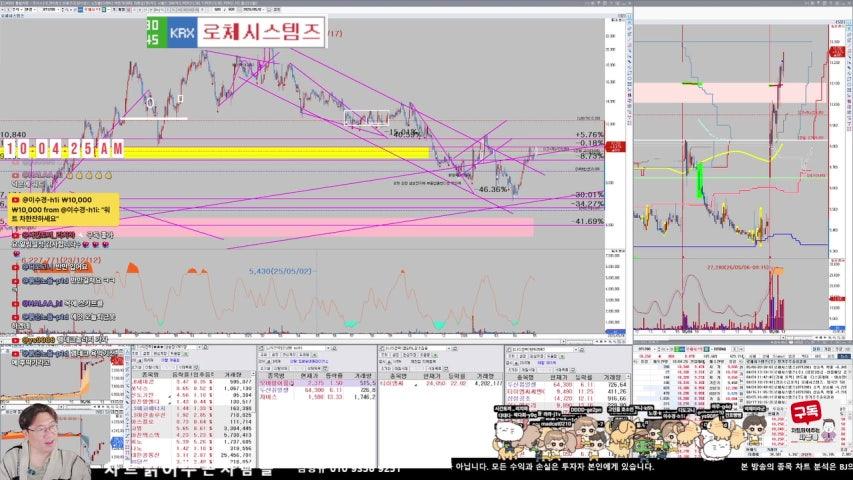Click 종목명 header in first watchlist panel
Screen dimensions: 853x480
151,375
